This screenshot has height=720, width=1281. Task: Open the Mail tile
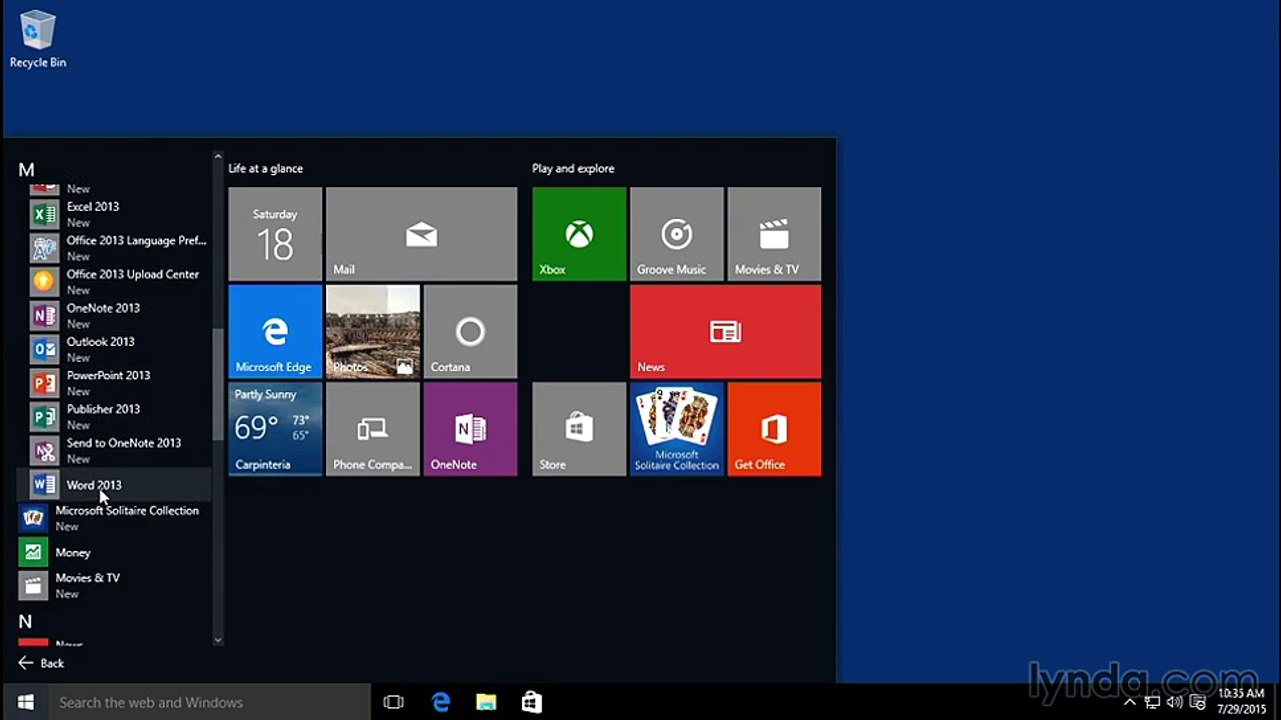pyautogui.click(x=422, y=234)
